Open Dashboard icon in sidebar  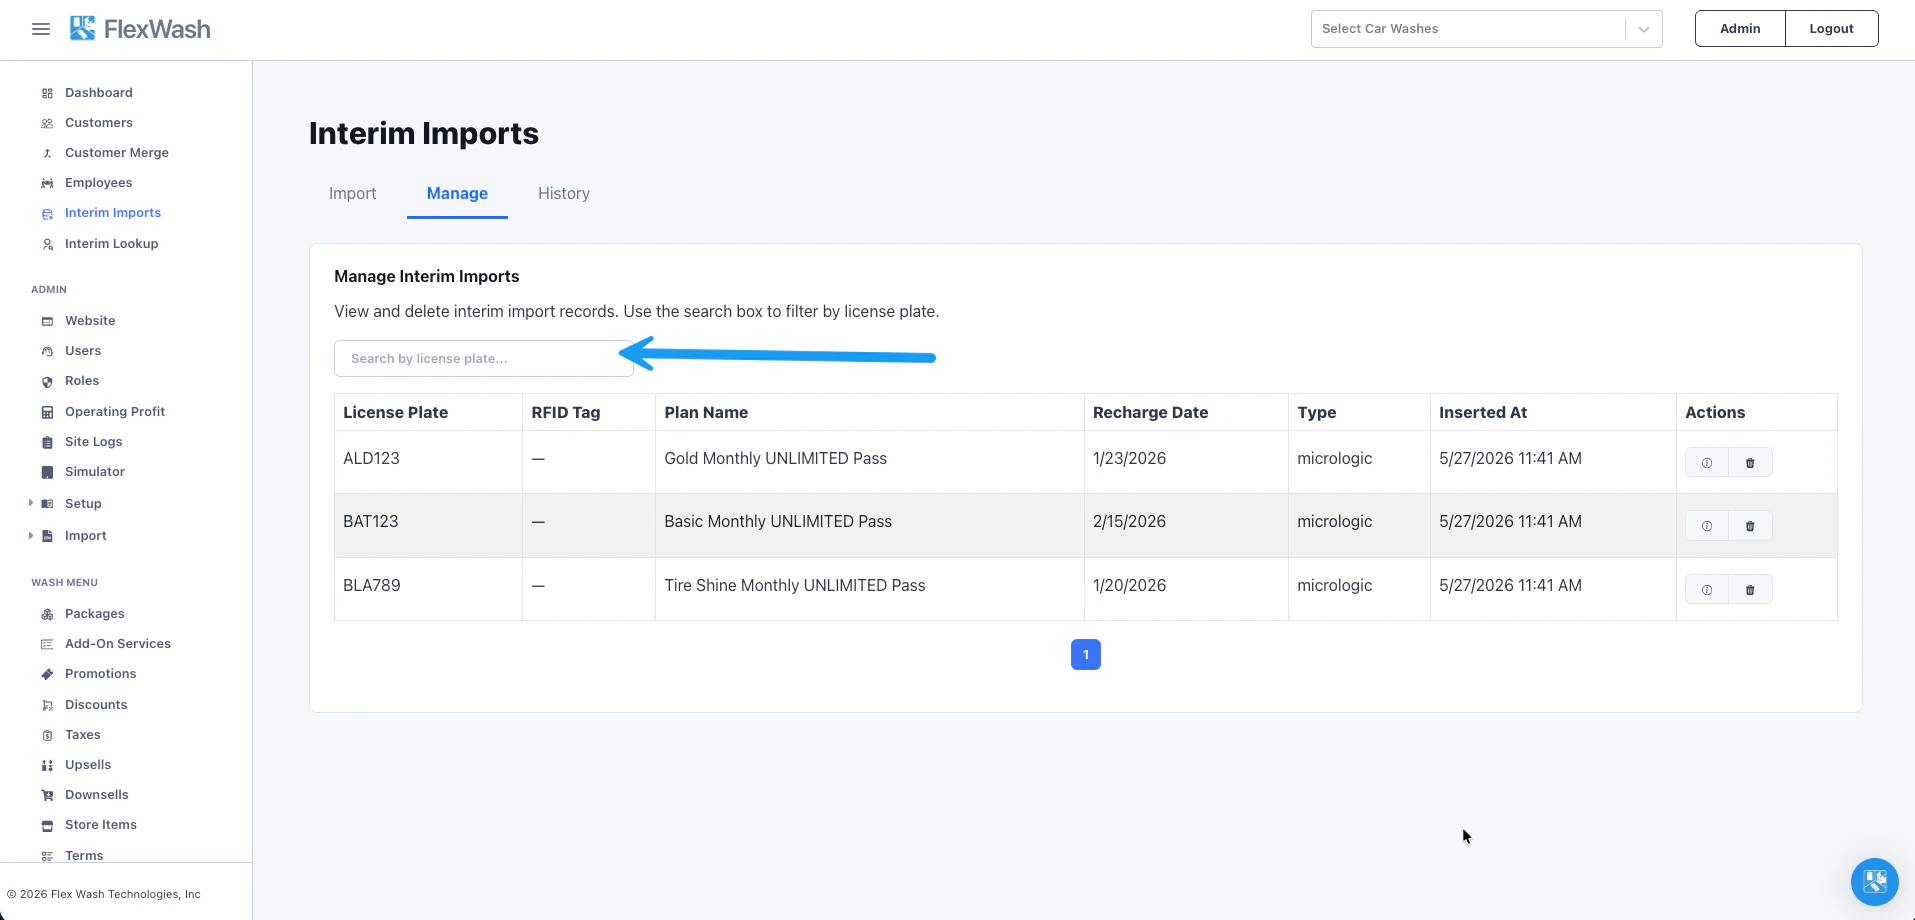click(47, 93)
